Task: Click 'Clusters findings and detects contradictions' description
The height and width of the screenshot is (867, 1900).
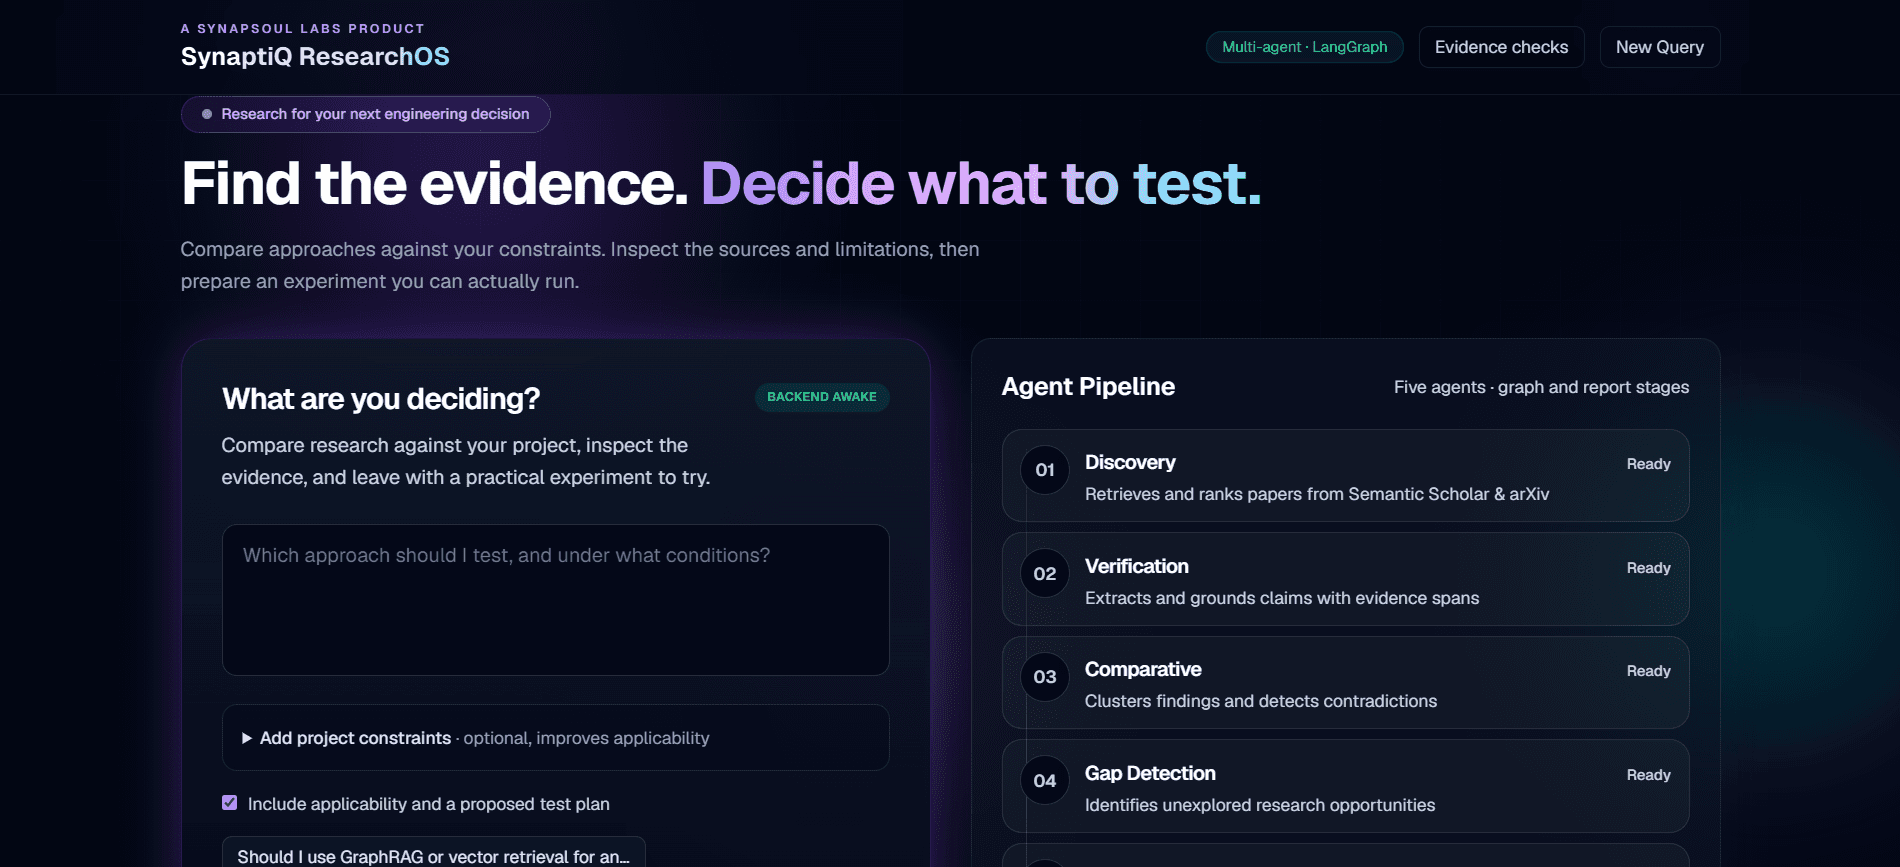Action: pyautogui.click(x=1261, y=701)
